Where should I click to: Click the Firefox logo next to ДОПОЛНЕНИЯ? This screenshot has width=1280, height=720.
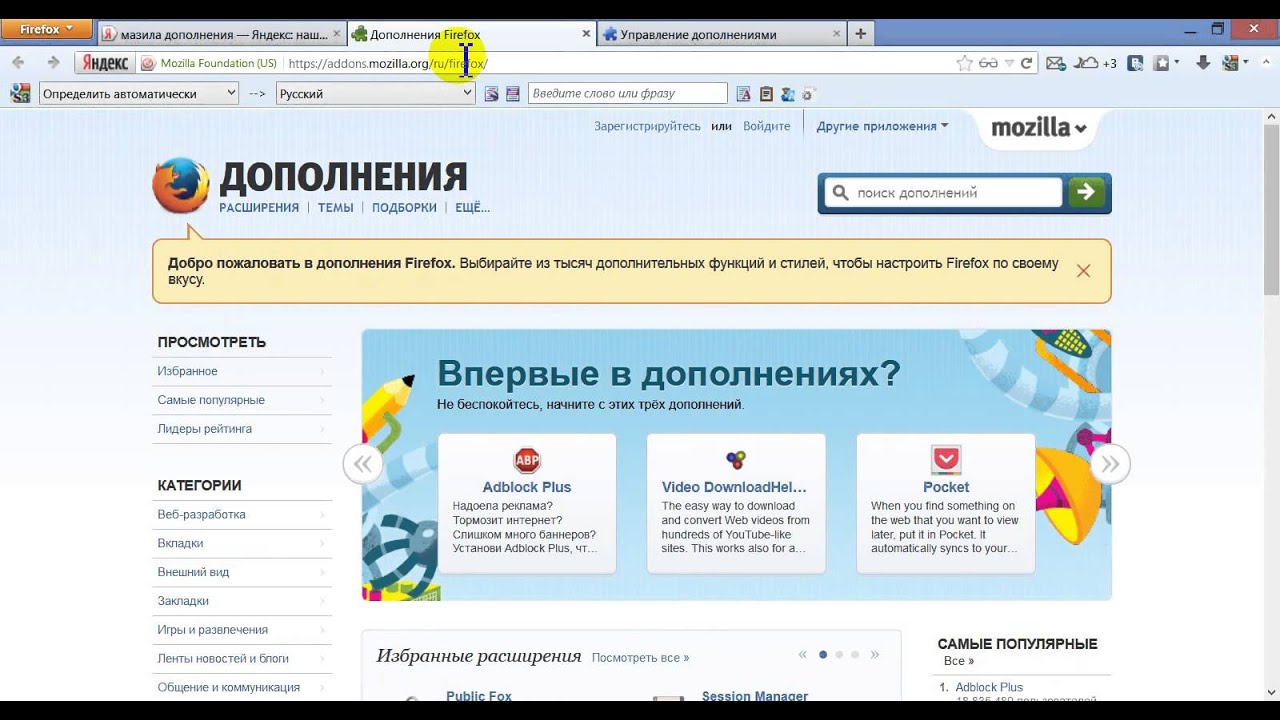[x=181, y=186]
